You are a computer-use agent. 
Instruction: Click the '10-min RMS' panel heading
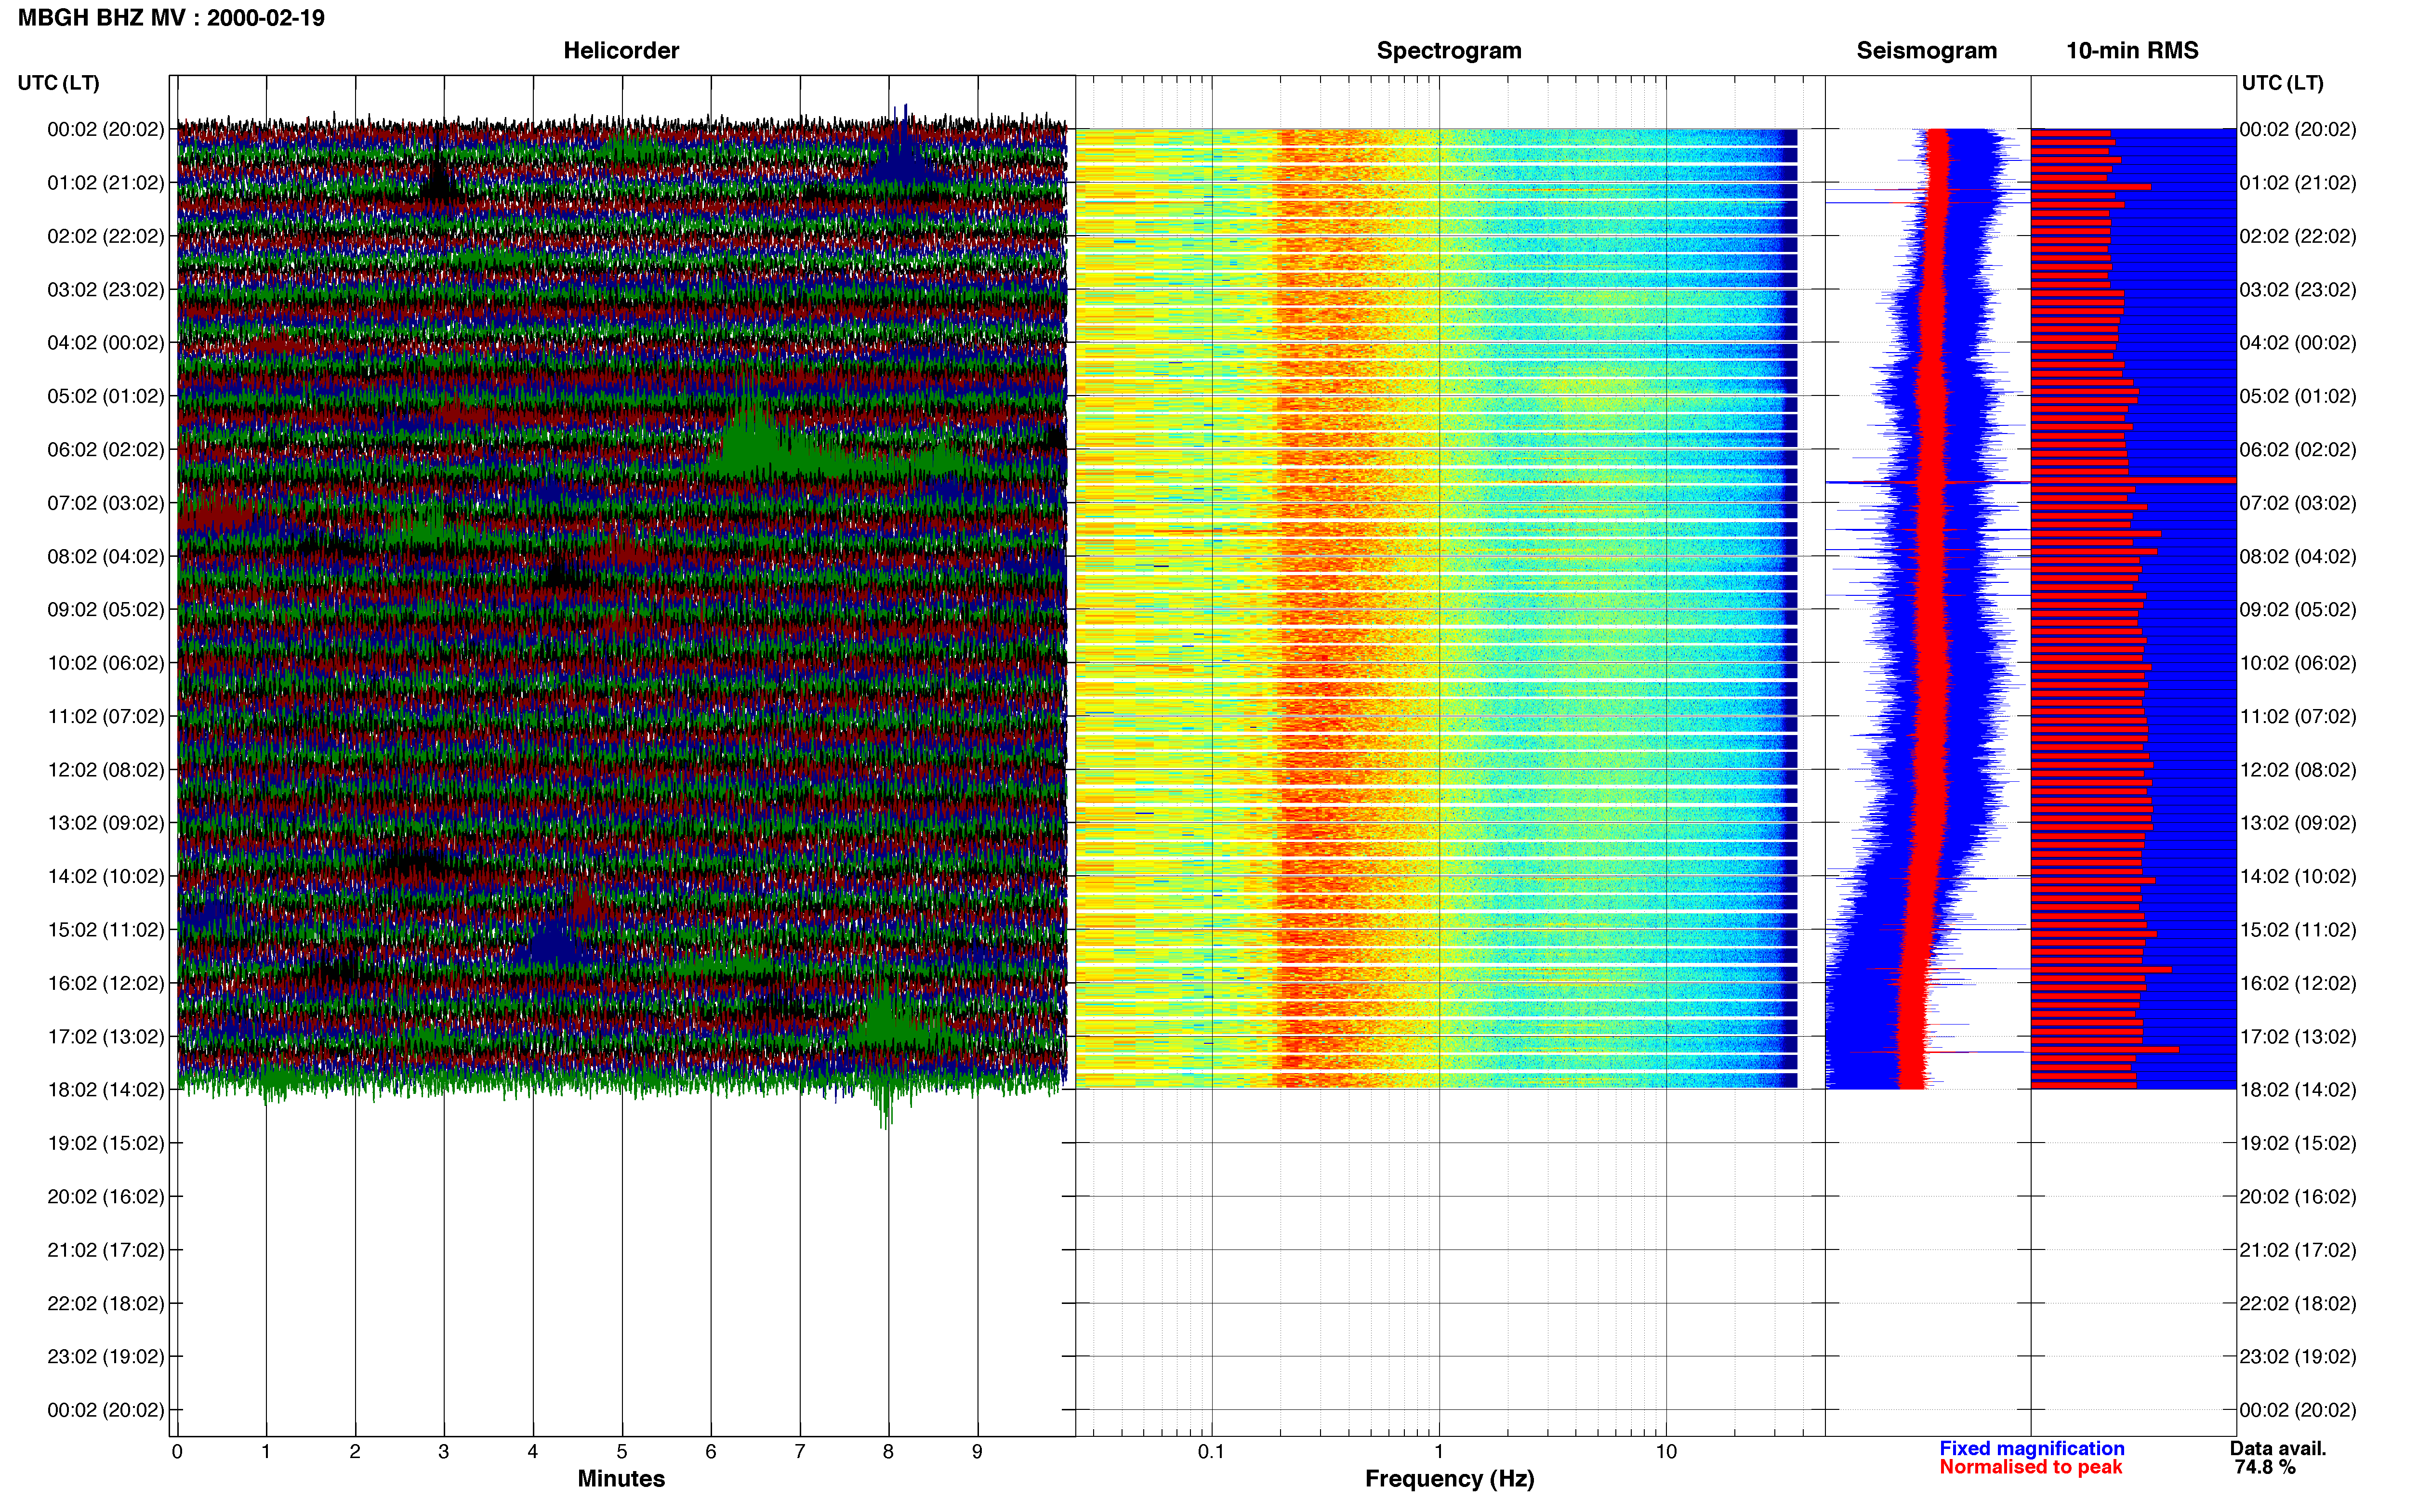2132,50
